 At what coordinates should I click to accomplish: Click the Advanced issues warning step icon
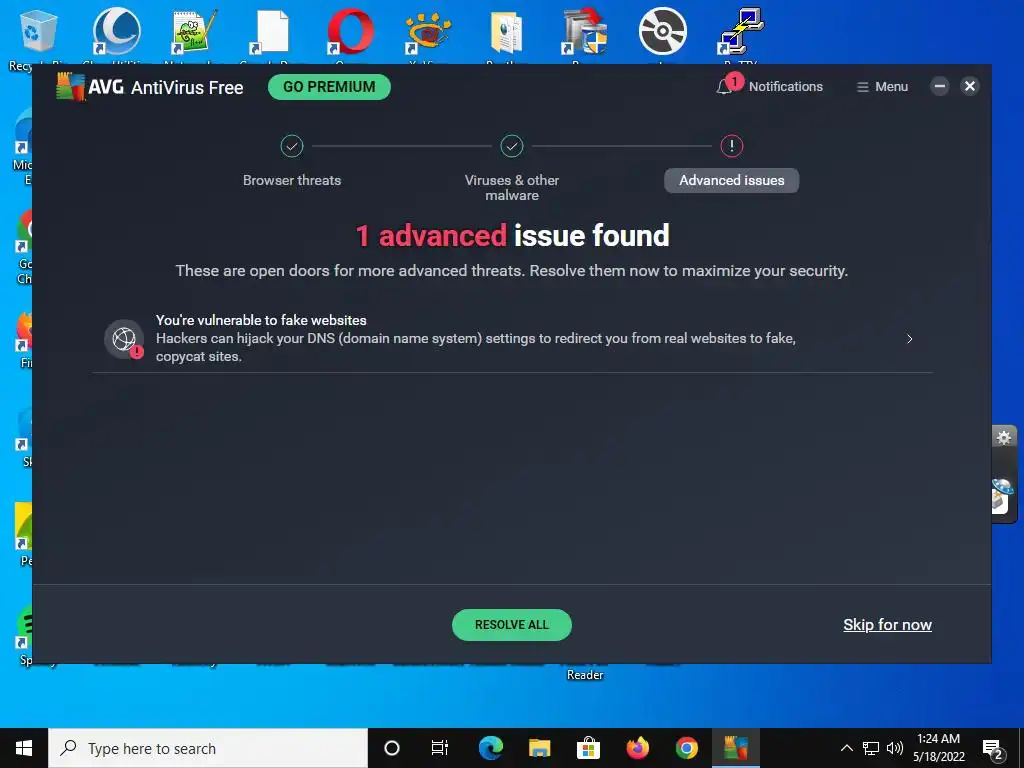tap(731, 146)
